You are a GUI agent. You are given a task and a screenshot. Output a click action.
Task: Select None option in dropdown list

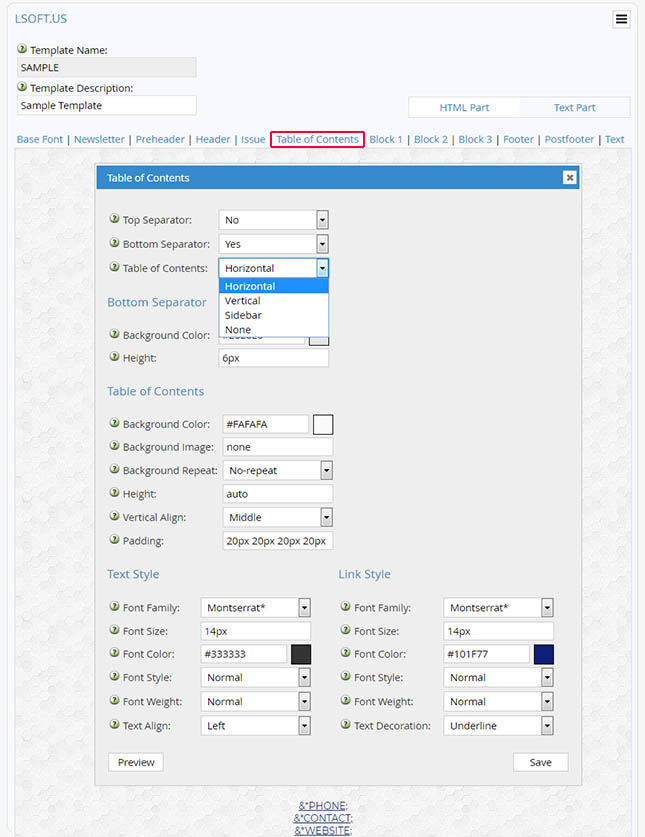(x=273, y=329)
